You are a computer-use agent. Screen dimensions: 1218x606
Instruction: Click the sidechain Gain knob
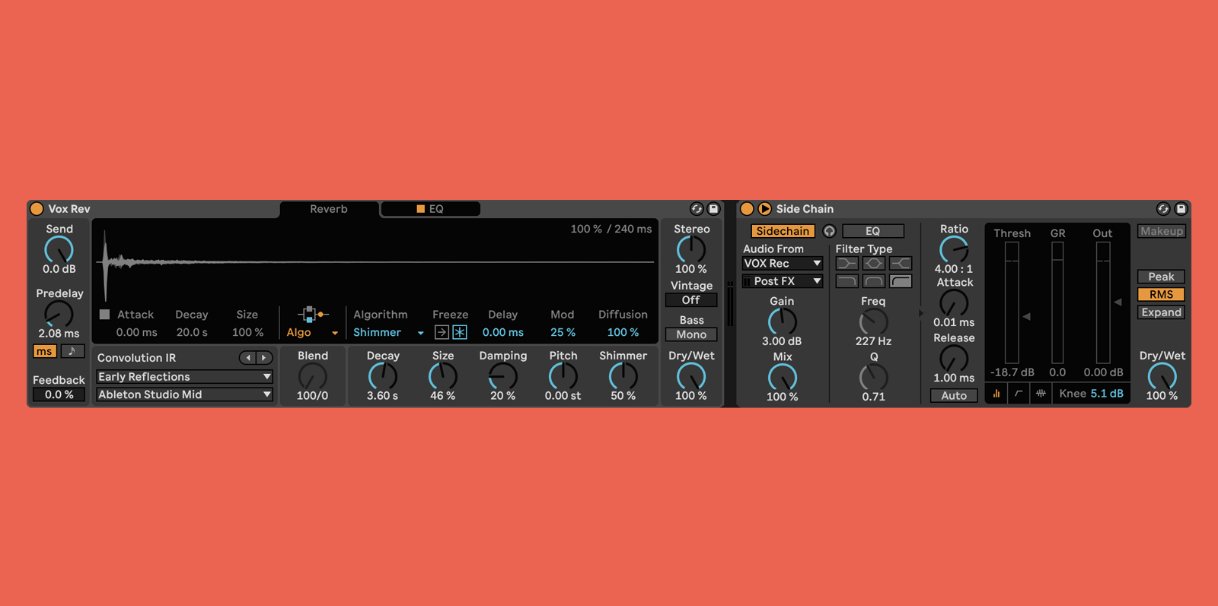click(x=782, y=321)
